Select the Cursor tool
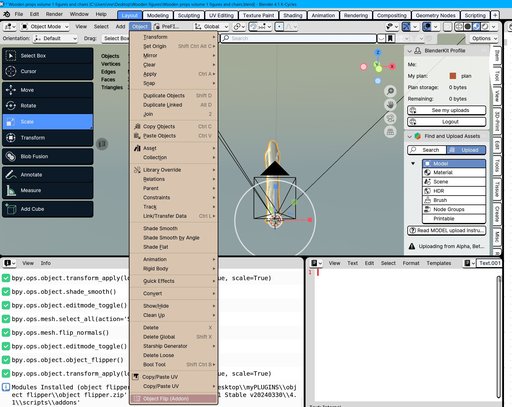Viewport: 512px width, 407px height. [x=47, y=71]
